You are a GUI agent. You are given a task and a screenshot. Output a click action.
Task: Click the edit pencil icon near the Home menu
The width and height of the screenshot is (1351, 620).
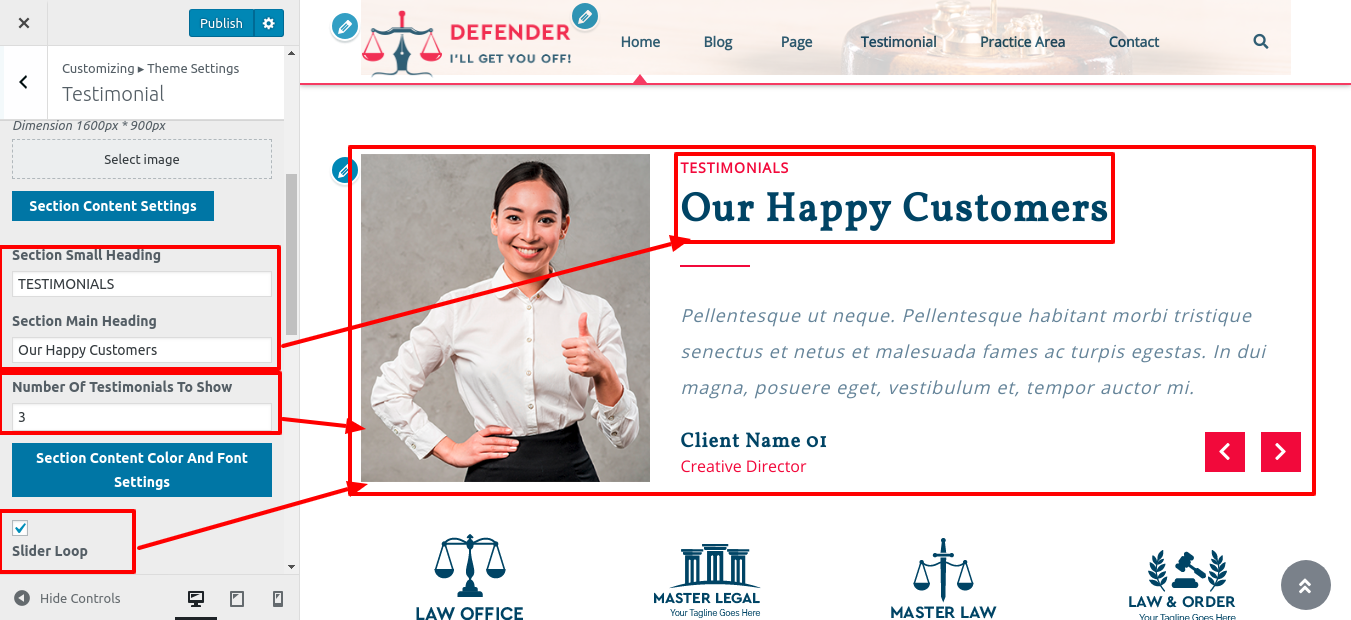tap(585, 16)
